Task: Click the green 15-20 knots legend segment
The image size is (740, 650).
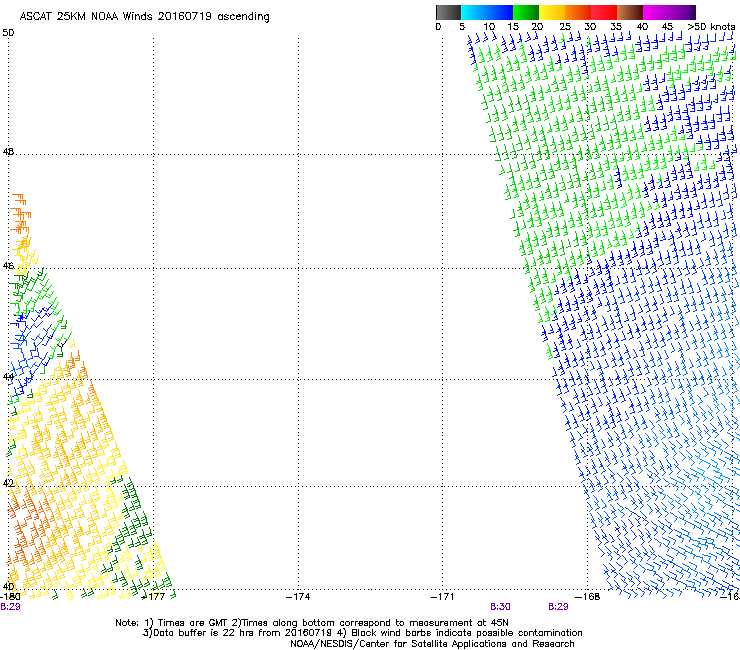Action: pyautogui.click(x=526, y=12)
